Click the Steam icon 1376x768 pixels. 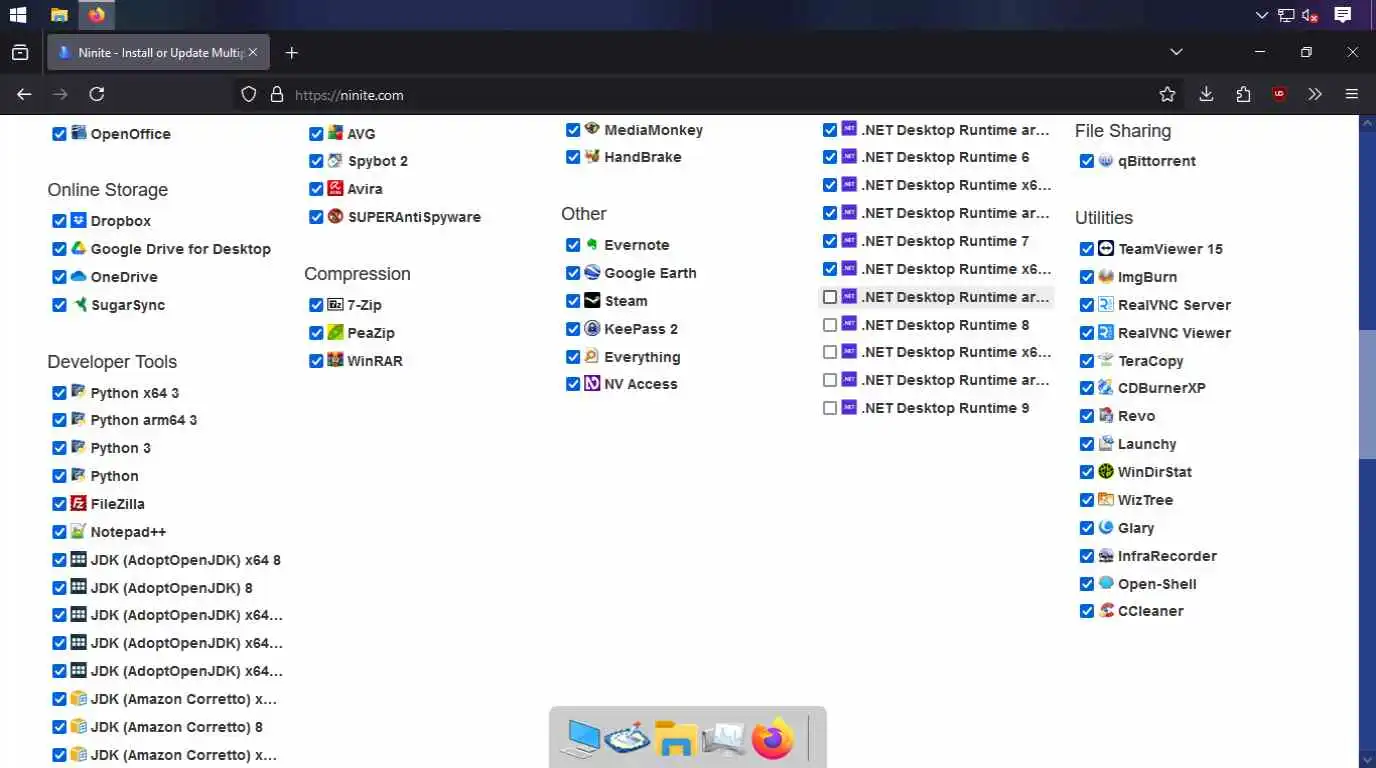[592, 300]
